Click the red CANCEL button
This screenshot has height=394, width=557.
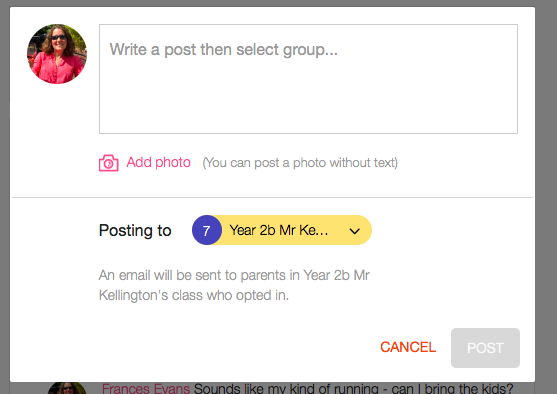(408, 347)
